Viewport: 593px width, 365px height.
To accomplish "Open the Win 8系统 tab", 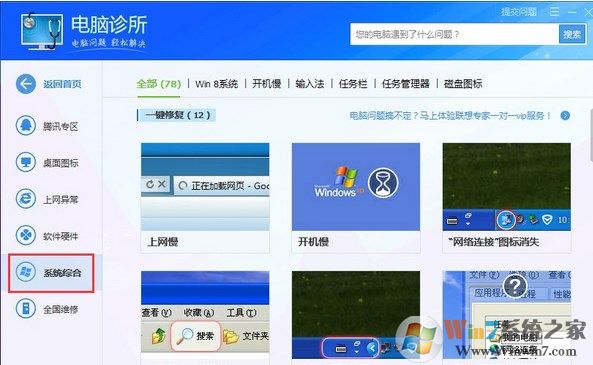I will tap(216, 84).
